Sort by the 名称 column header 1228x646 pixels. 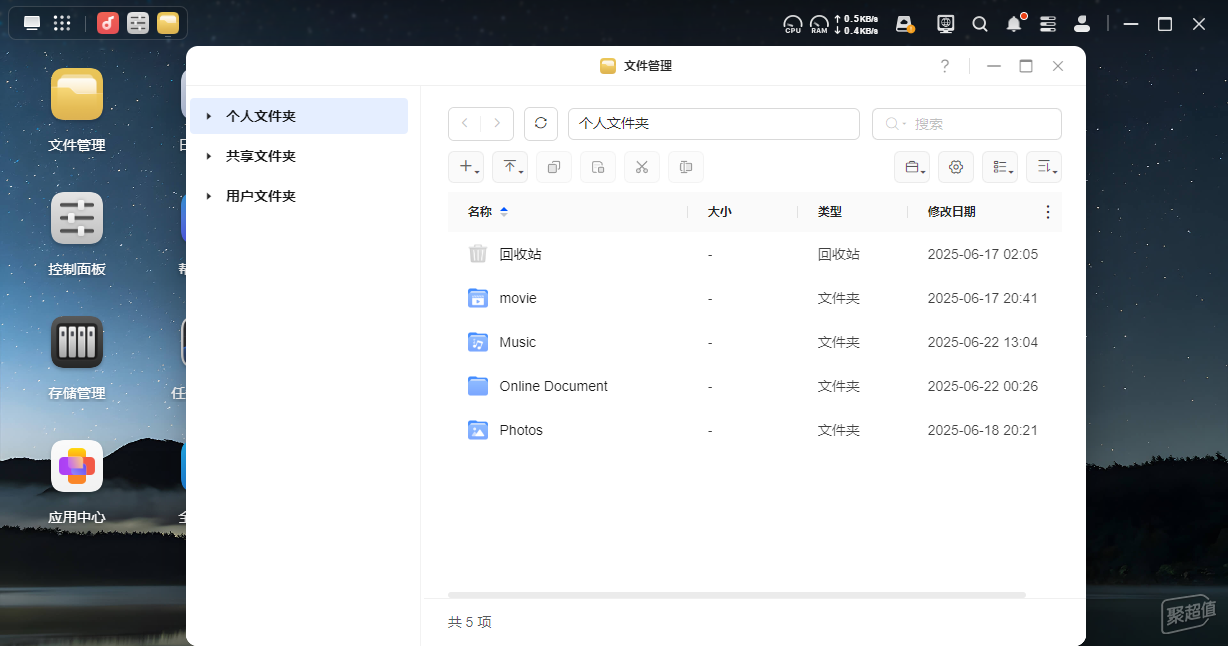coord(480,212)
